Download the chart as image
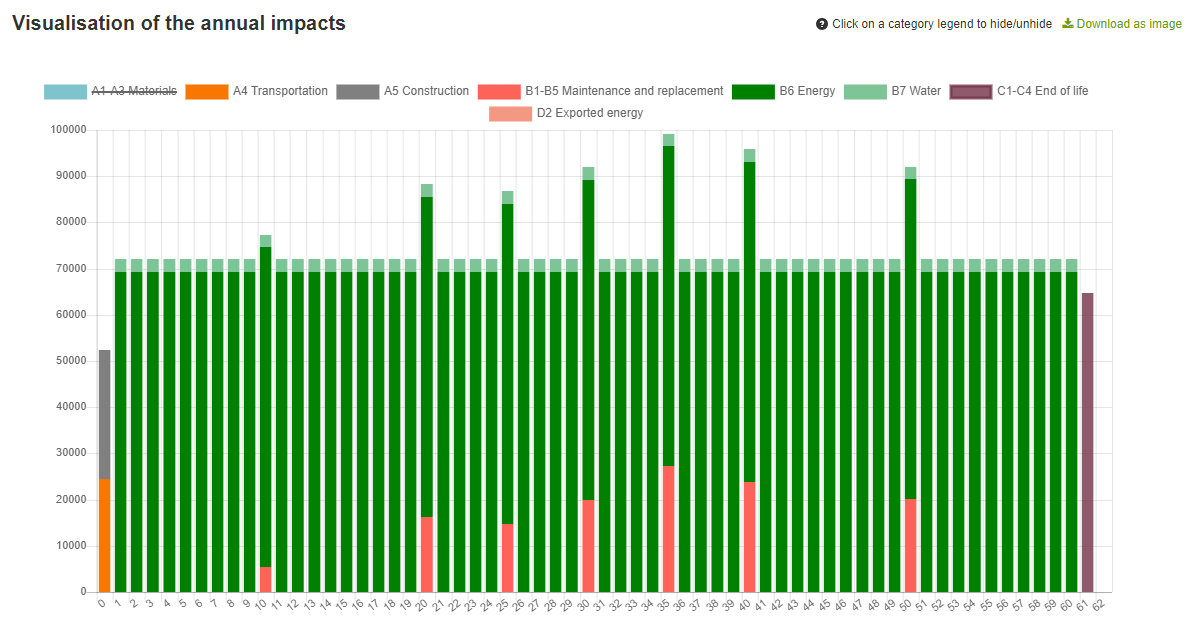Screen dimensions: 1201x627 (1128, 24)
